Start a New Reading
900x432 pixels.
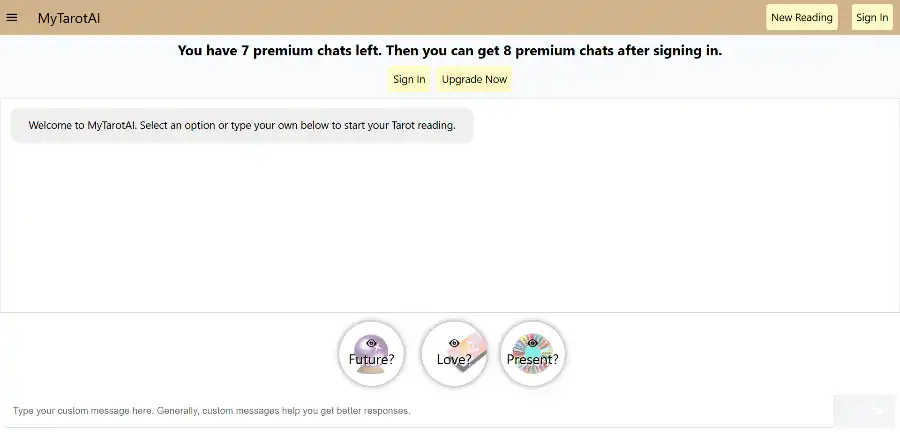click(x=802, y=17)
